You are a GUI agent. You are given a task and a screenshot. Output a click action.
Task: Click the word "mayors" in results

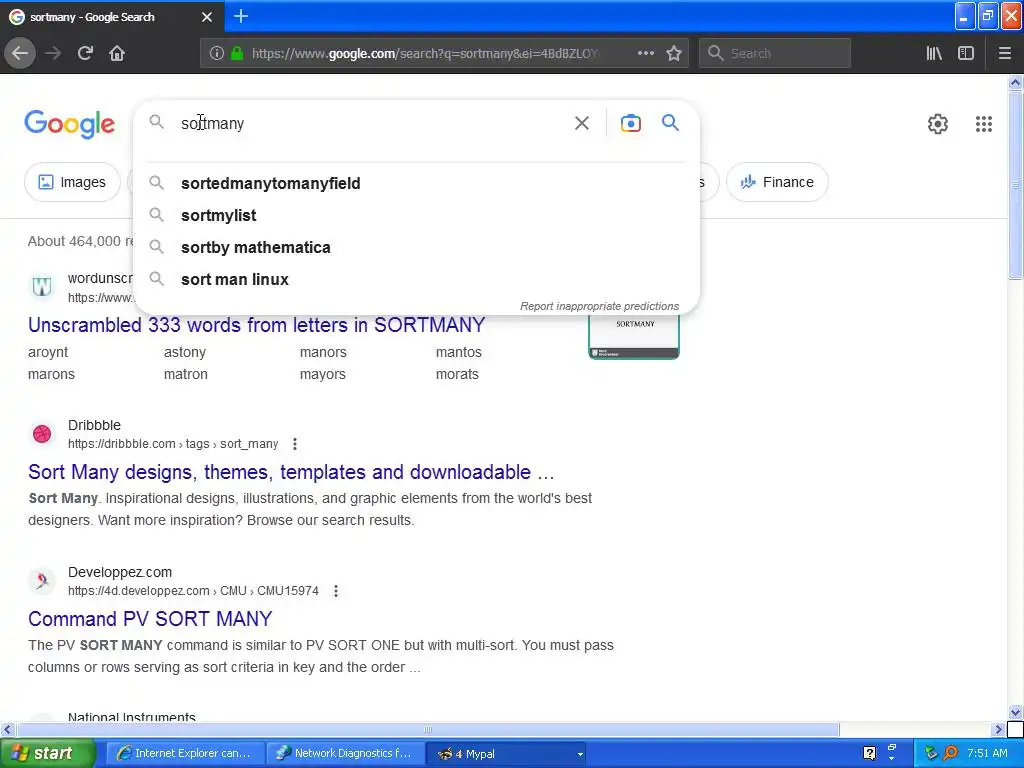(323, 374)
